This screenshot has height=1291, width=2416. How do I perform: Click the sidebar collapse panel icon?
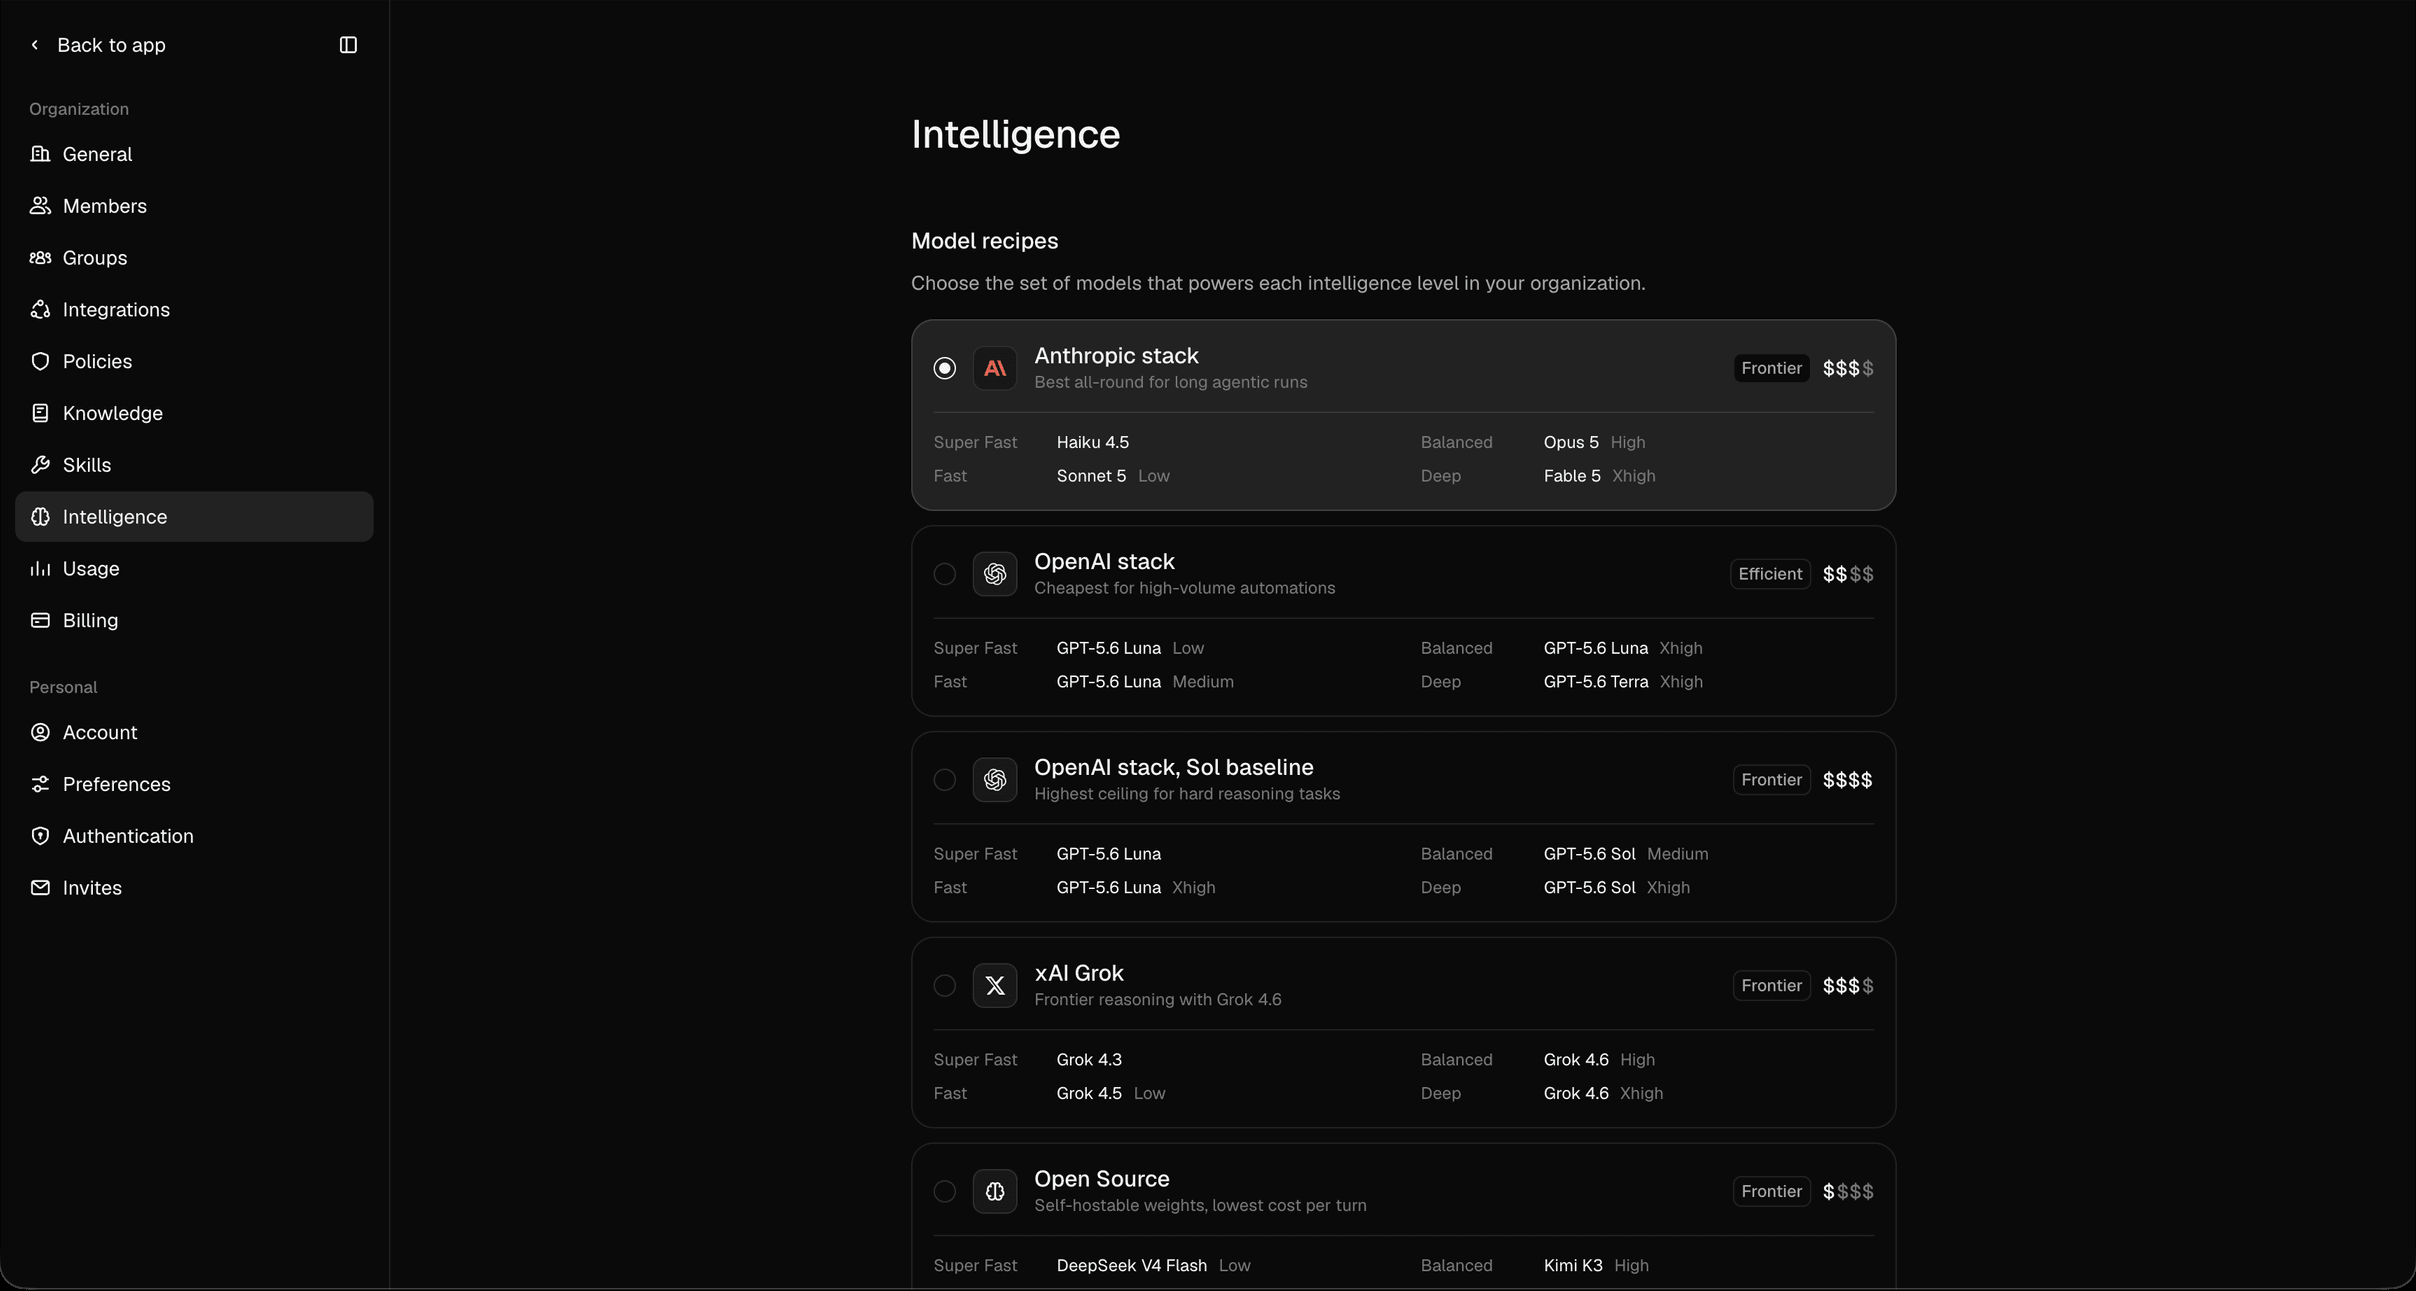(348, 45)
